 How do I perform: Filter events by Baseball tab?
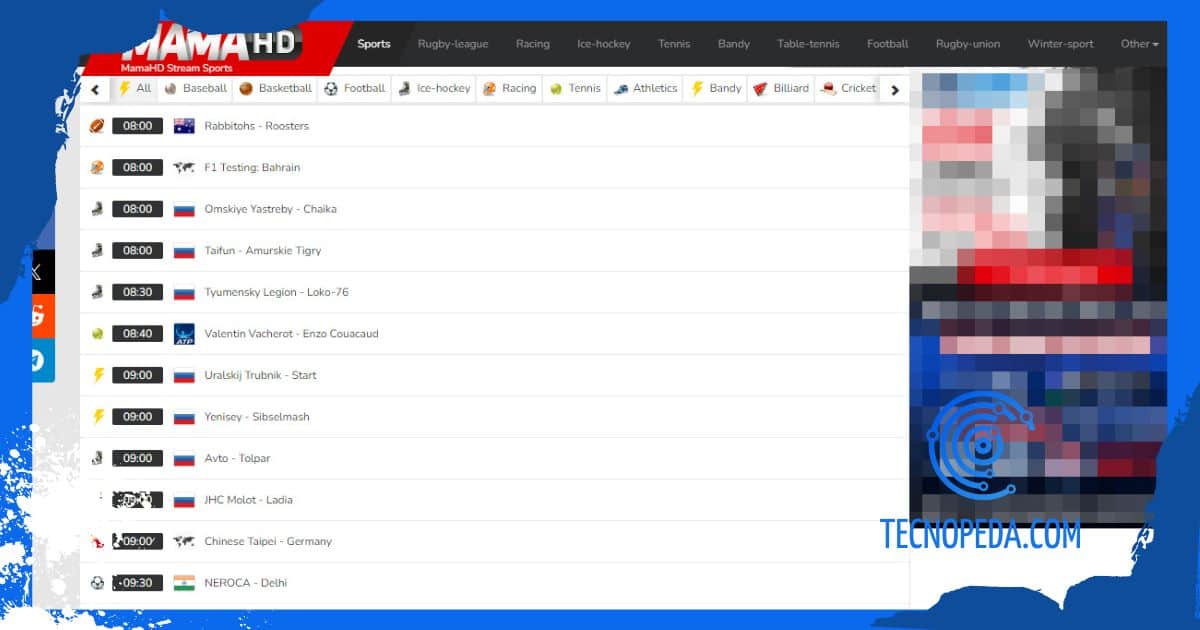196,88
